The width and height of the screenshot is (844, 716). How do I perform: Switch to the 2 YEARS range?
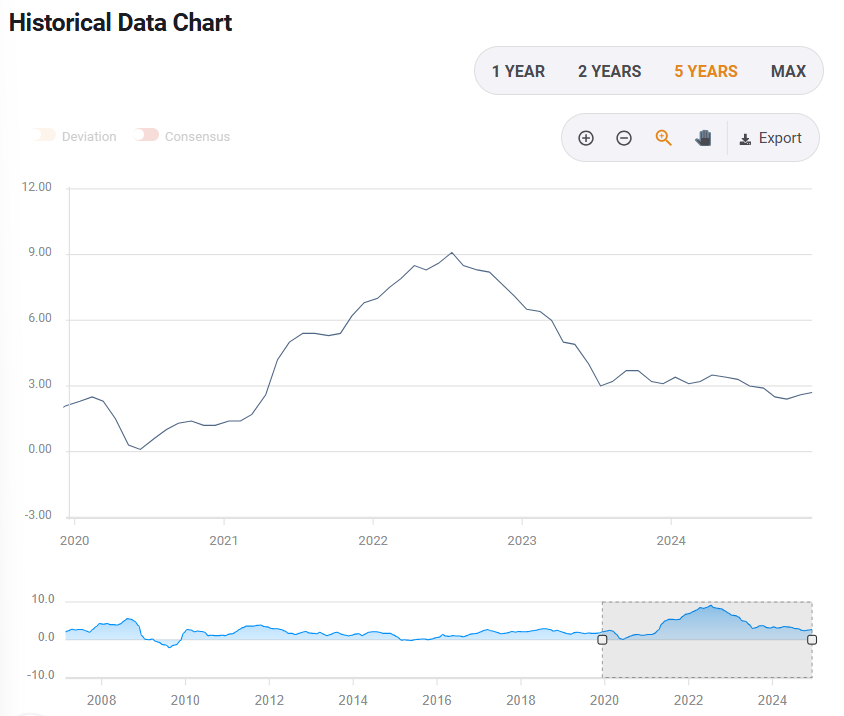pos(609,70)
